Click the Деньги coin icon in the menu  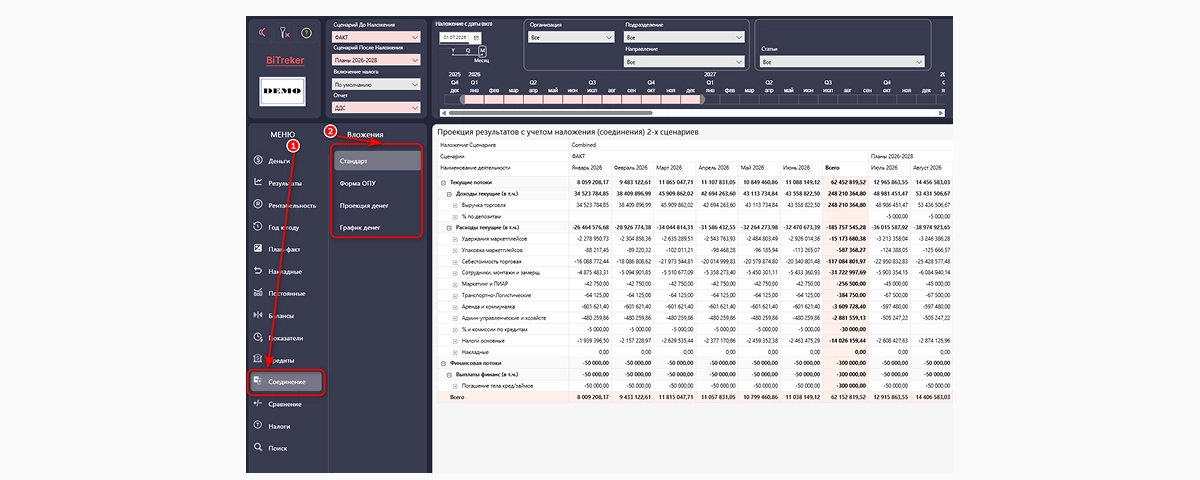click(258, 160)
